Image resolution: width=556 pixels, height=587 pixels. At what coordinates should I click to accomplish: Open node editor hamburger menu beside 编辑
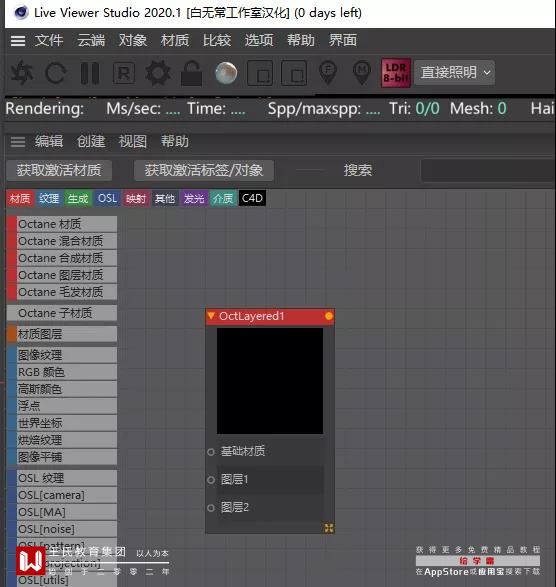click(18, 142)
